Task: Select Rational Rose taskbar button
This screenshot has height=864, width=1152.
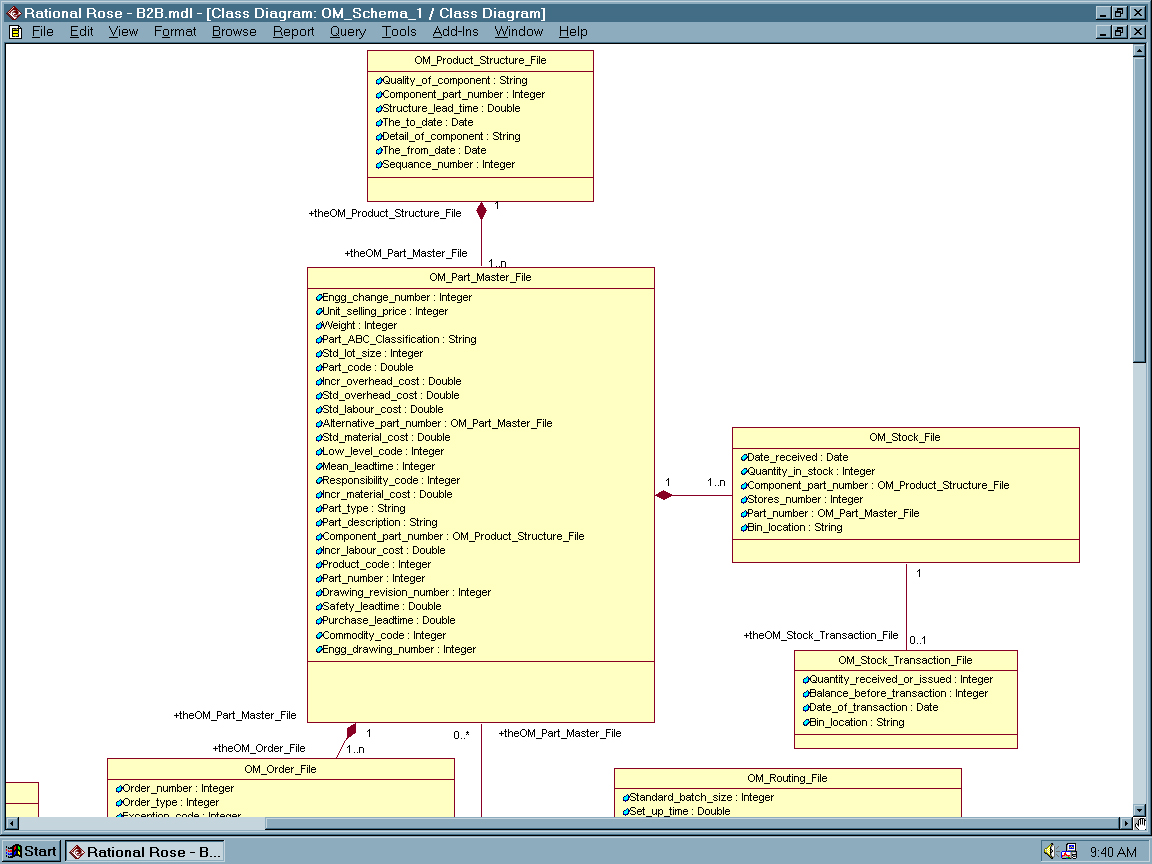Action: tap(145, 852)
